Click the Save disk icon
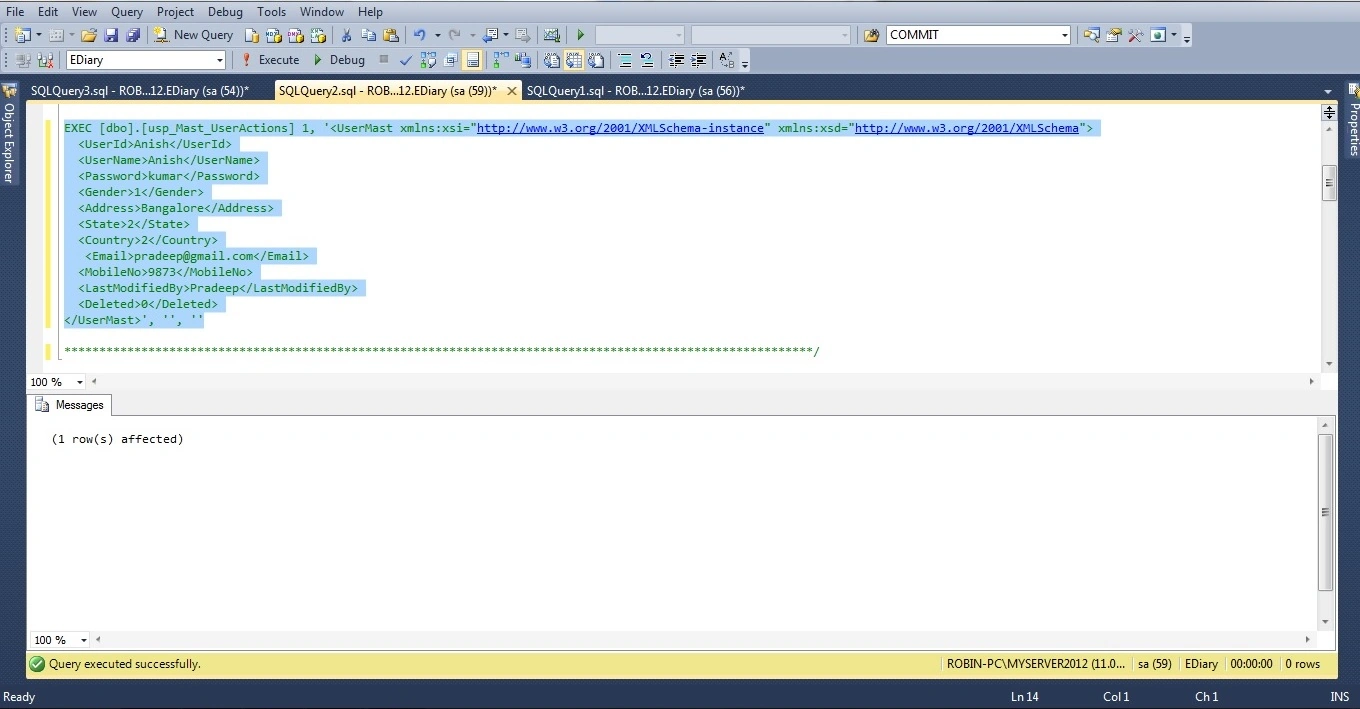The height and width of the screenshot is (709, 1360). [x=111, y=35]
